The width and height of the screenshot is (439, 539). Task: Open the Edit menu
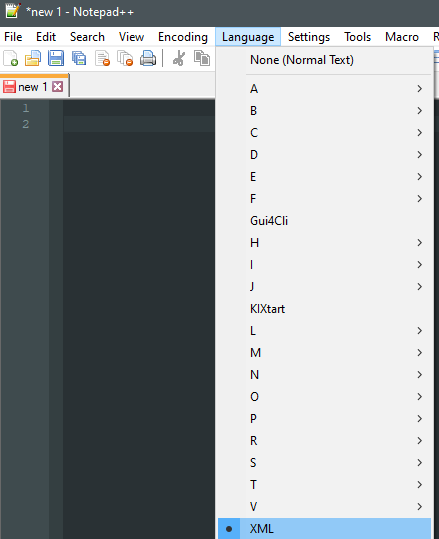(46, 37)
